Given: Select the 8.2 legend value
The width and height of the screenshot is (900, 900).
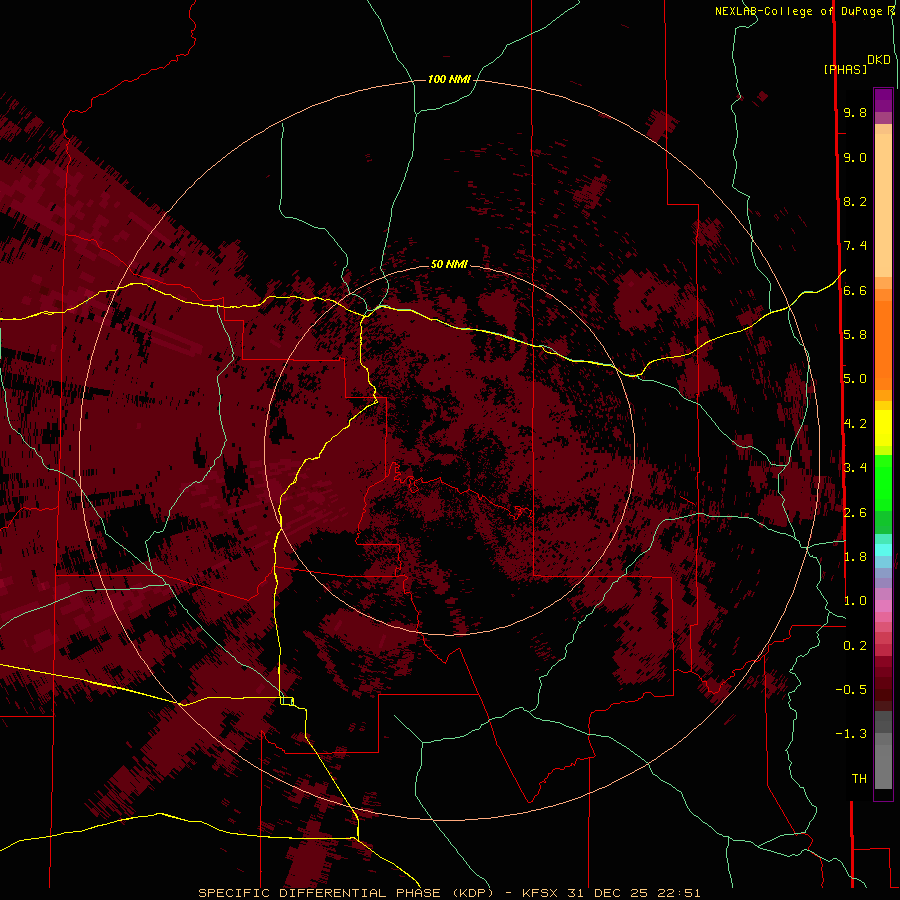Looking at the screenshot, I should [x=855, y=202].
